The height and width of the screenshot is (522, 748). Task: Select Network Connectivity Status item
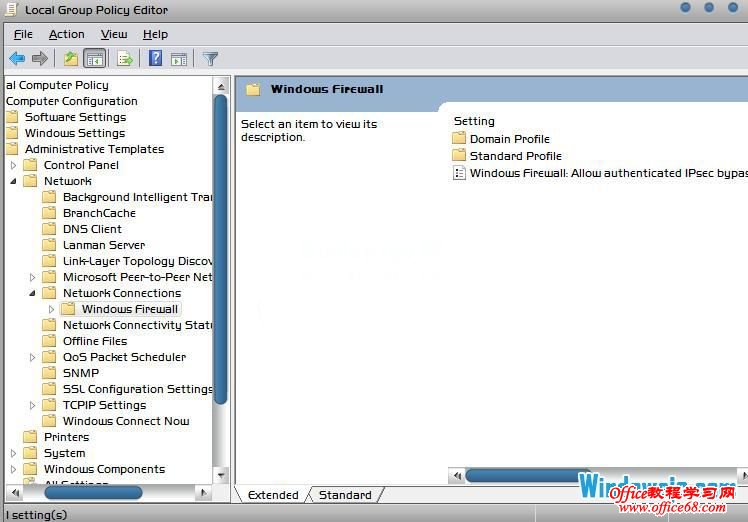137,325
